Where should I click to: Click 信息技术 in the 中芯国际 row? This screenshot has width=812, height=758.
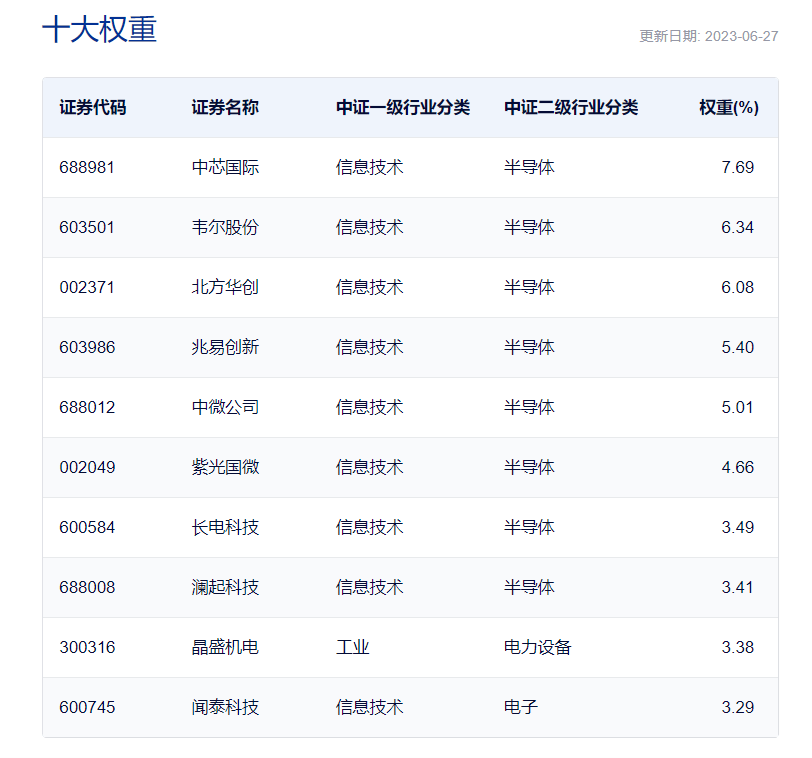pos(369,168)
